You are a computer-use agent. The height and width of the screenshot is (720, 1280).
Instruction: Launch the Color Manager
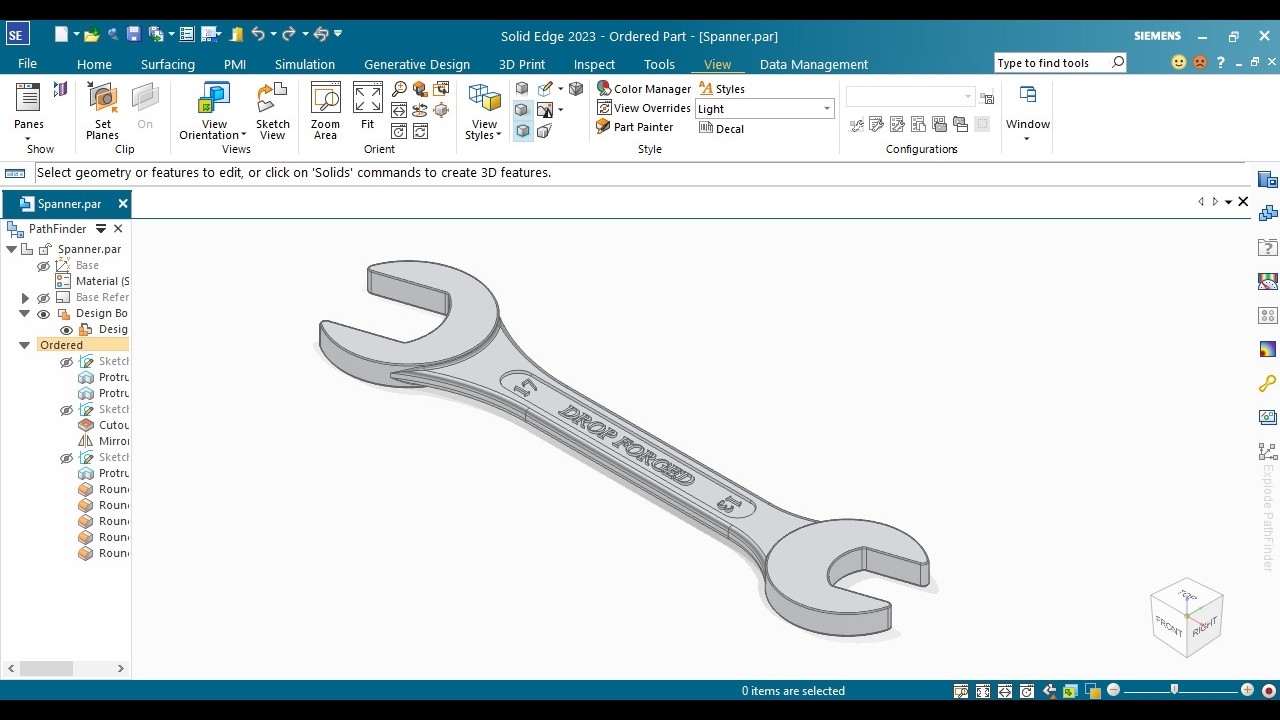click(x=644, y=89)
